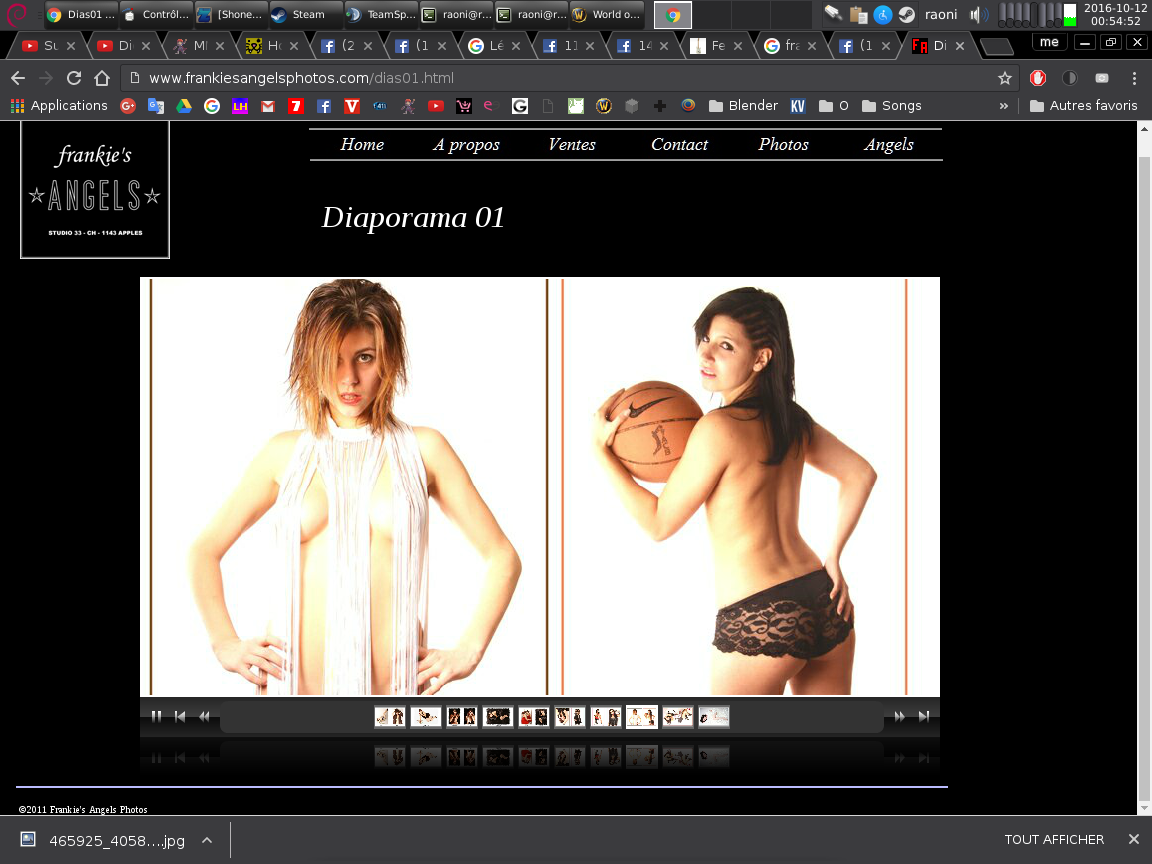Screen dimensions: 1152x864
Task: Open the Photos menu item
Action: pos(783,145)
